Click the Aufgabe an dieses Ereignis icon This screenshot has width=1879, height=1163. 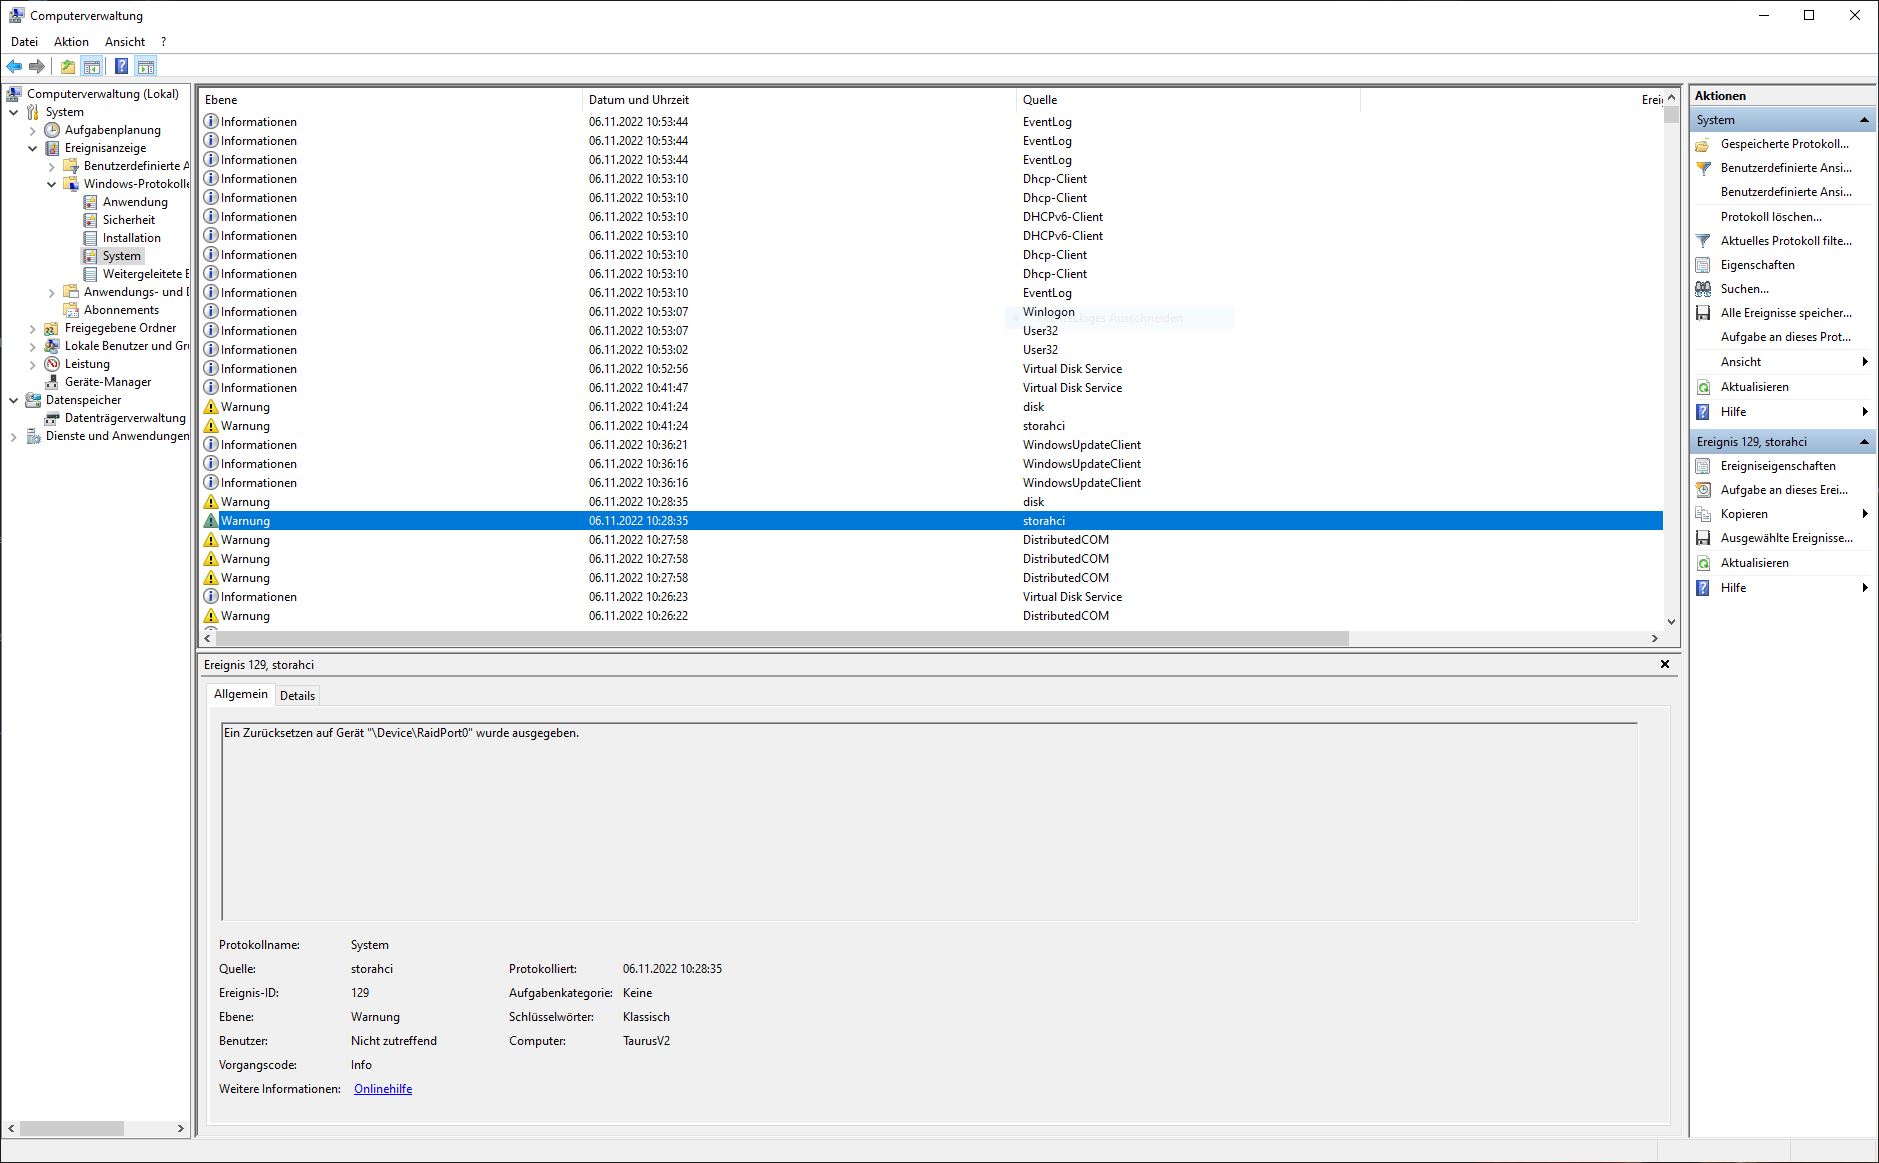tap(1703, 490)
